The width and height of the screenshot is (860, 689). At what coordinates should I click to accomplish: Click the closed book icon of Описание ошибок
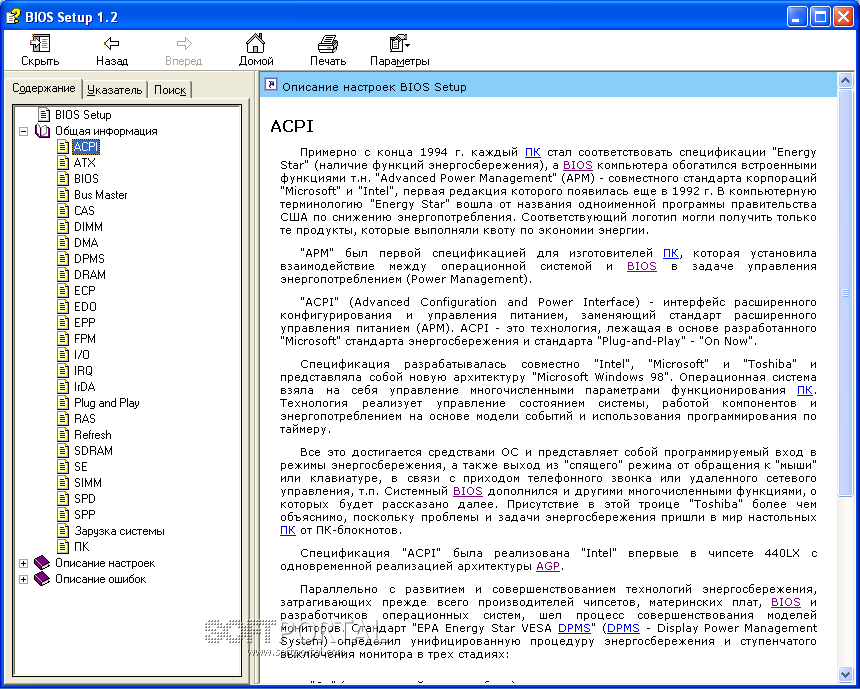point(42,579)
